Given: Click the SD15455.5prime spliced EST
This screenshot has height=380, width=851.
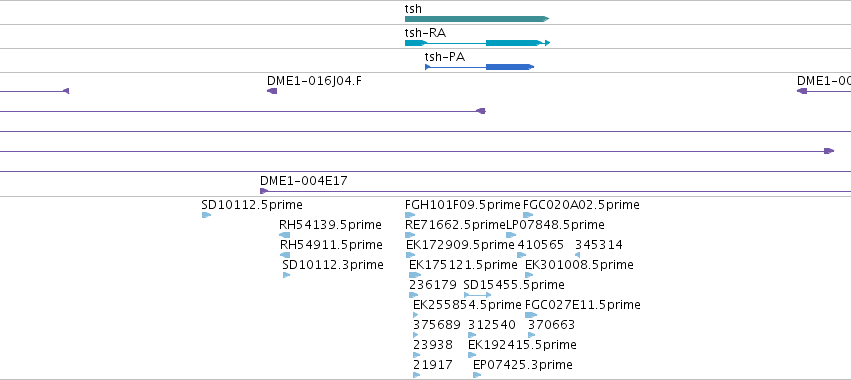Looking at the screenshot, I should (478, 295).
